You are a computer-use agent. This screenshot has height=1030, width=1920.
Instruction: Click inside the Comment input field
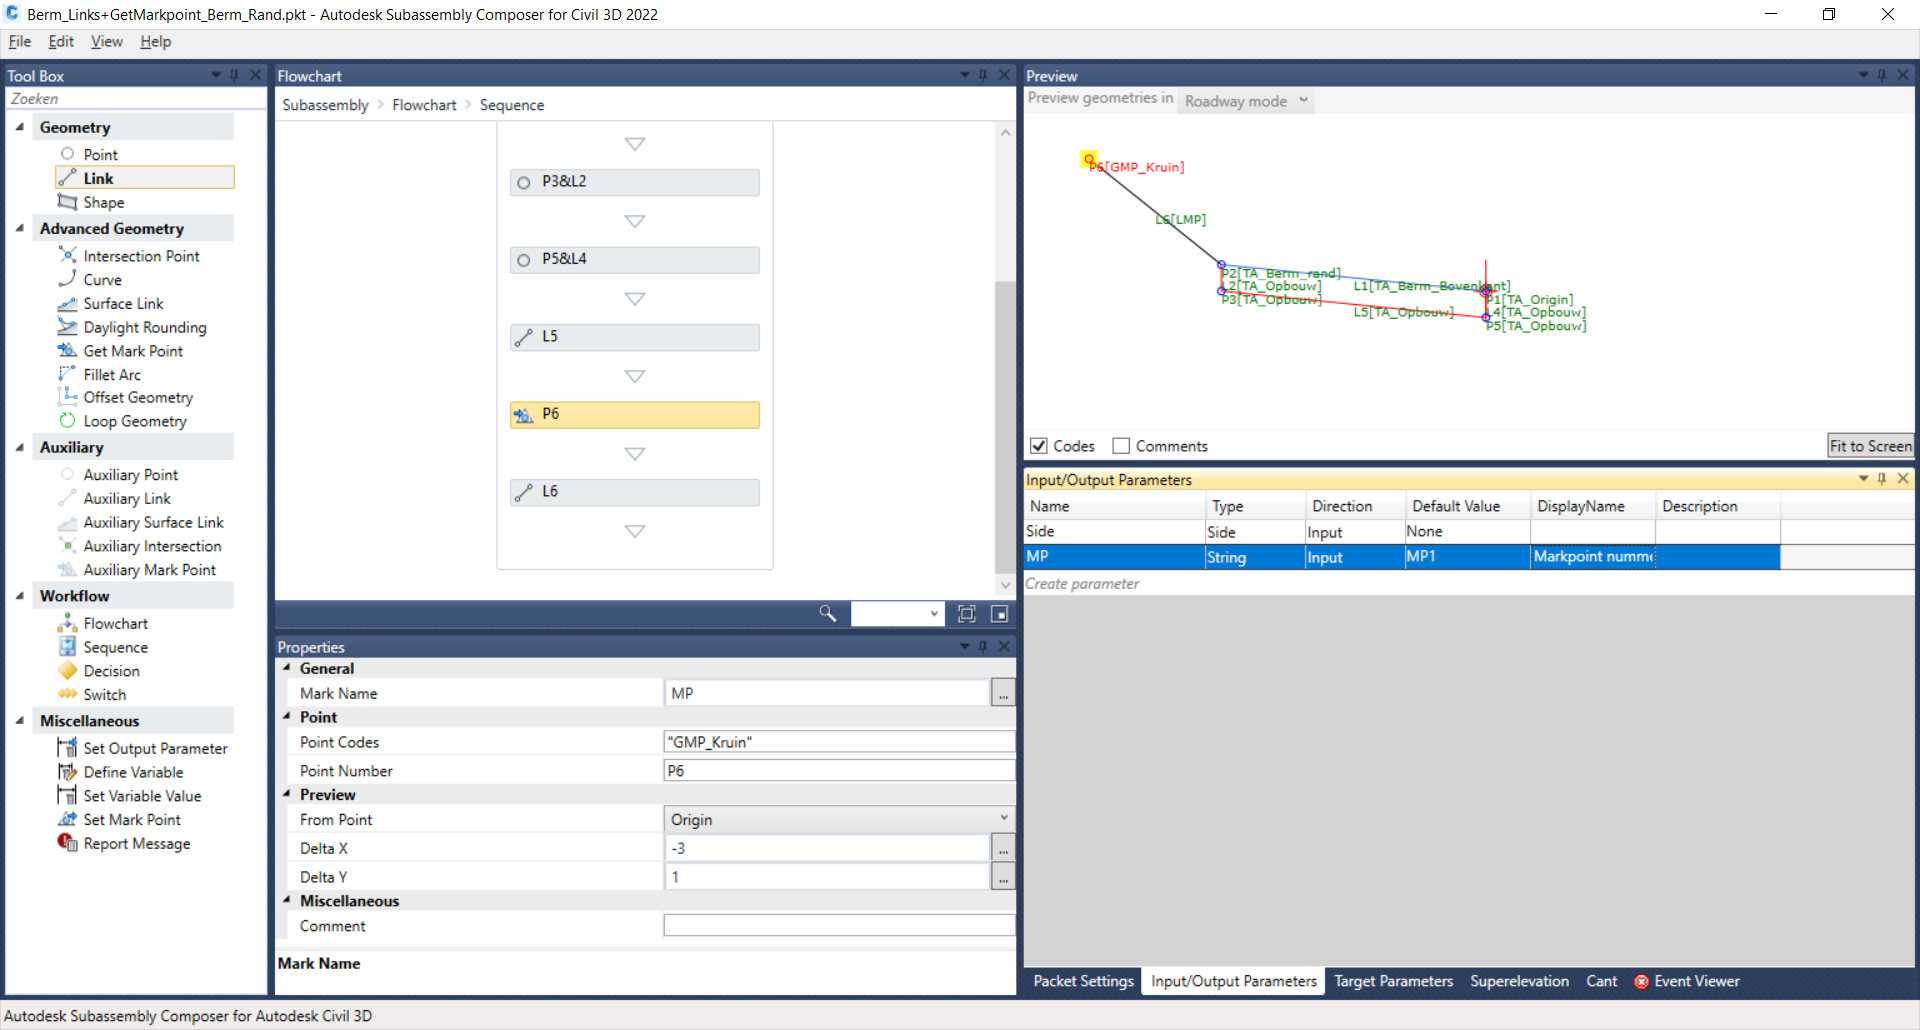[836, 925]
